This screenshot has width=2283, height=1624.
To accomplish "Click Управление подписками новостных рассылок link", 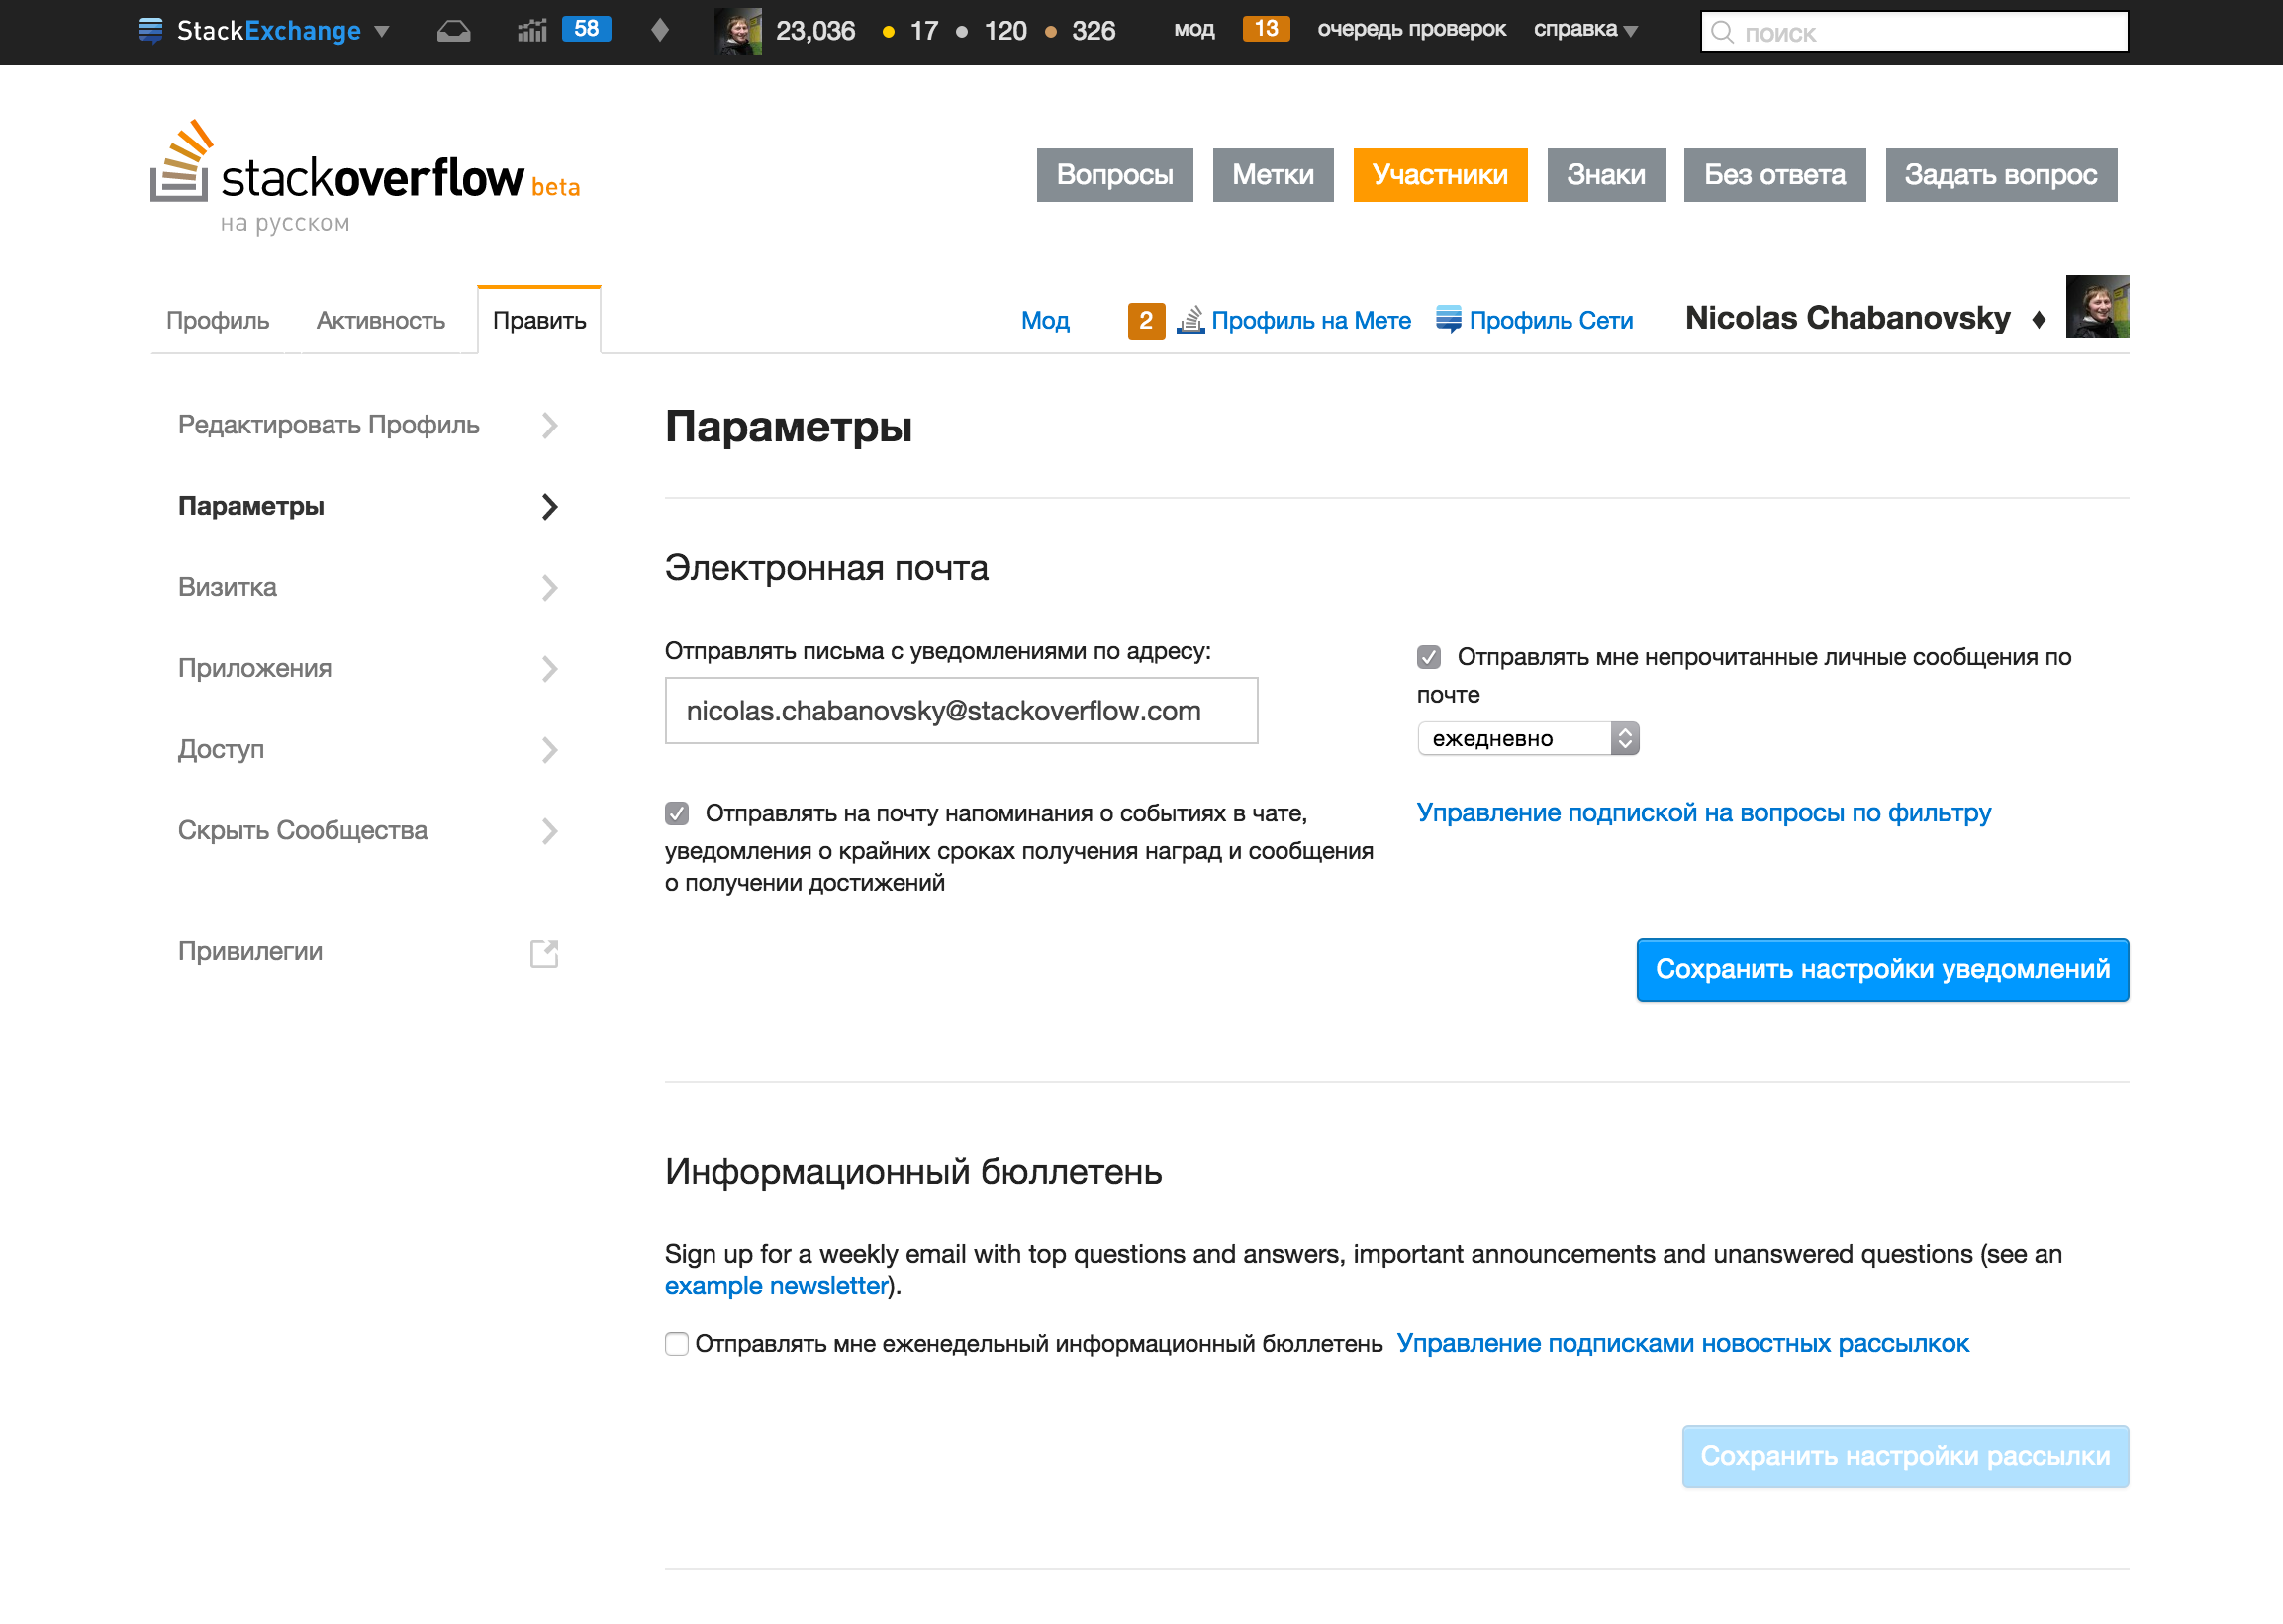I will tap(1685, 1343).
